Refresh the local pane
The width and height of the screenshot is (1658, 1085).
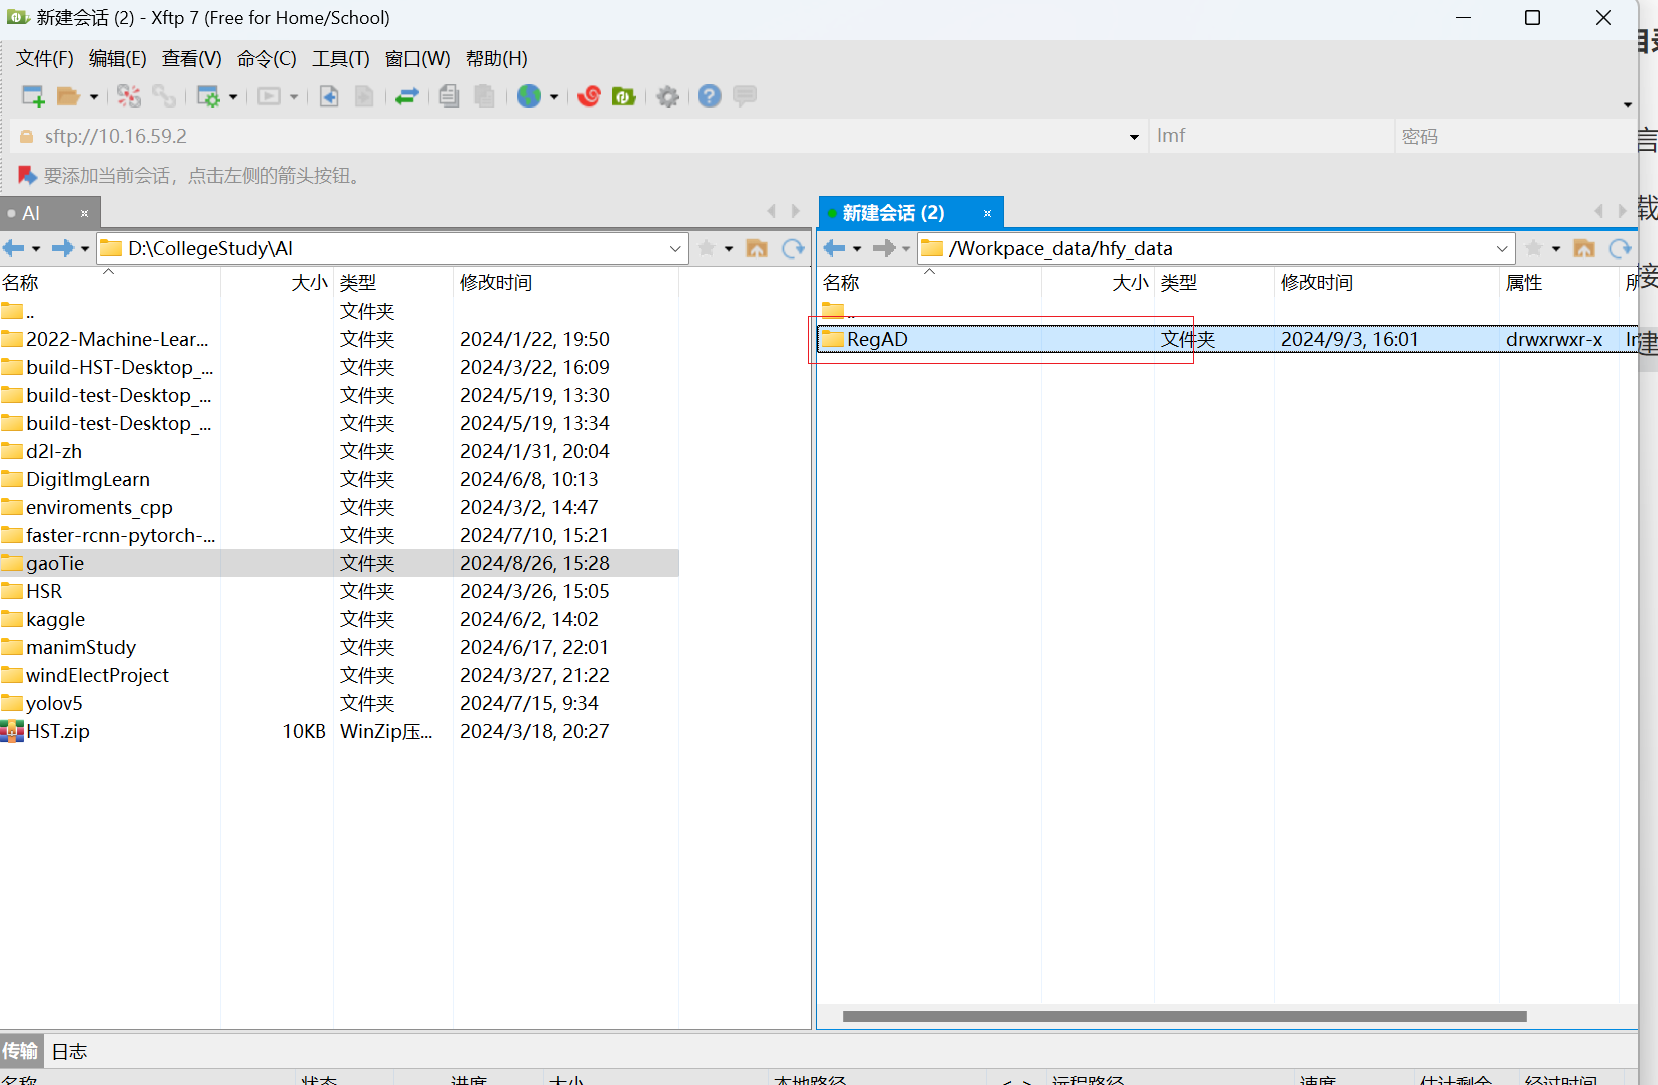[794, 248]
